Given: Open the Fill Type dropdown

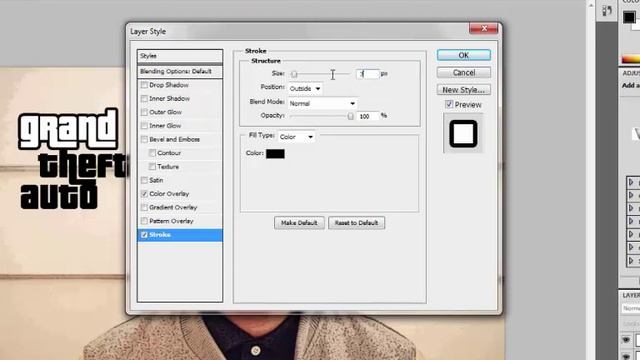Looking at the screenshot, I should pos(296,137).
